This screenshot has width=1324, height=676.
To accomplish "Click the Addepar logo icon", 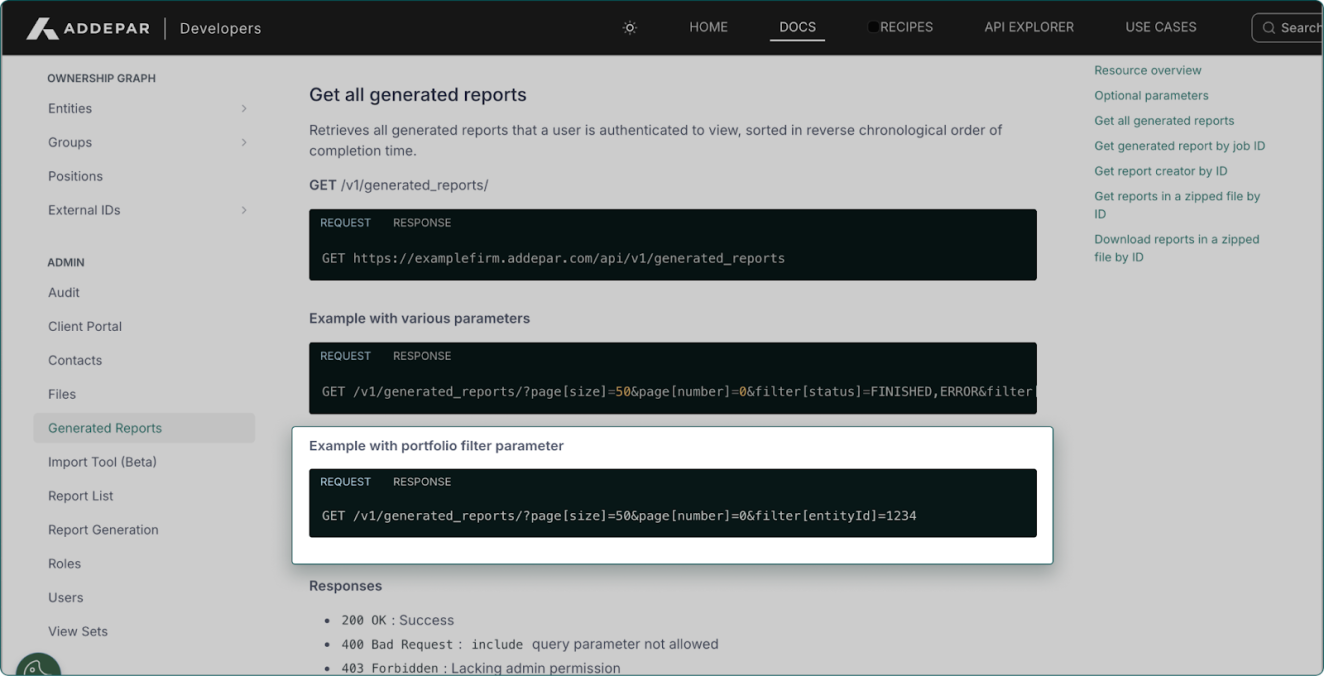I will 42,28.
